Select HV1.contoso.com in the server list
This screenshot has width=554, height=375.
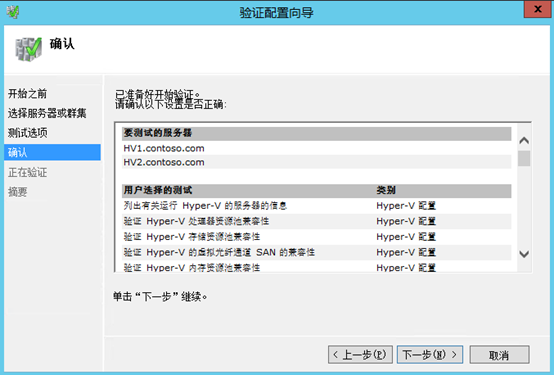(317, 148)
